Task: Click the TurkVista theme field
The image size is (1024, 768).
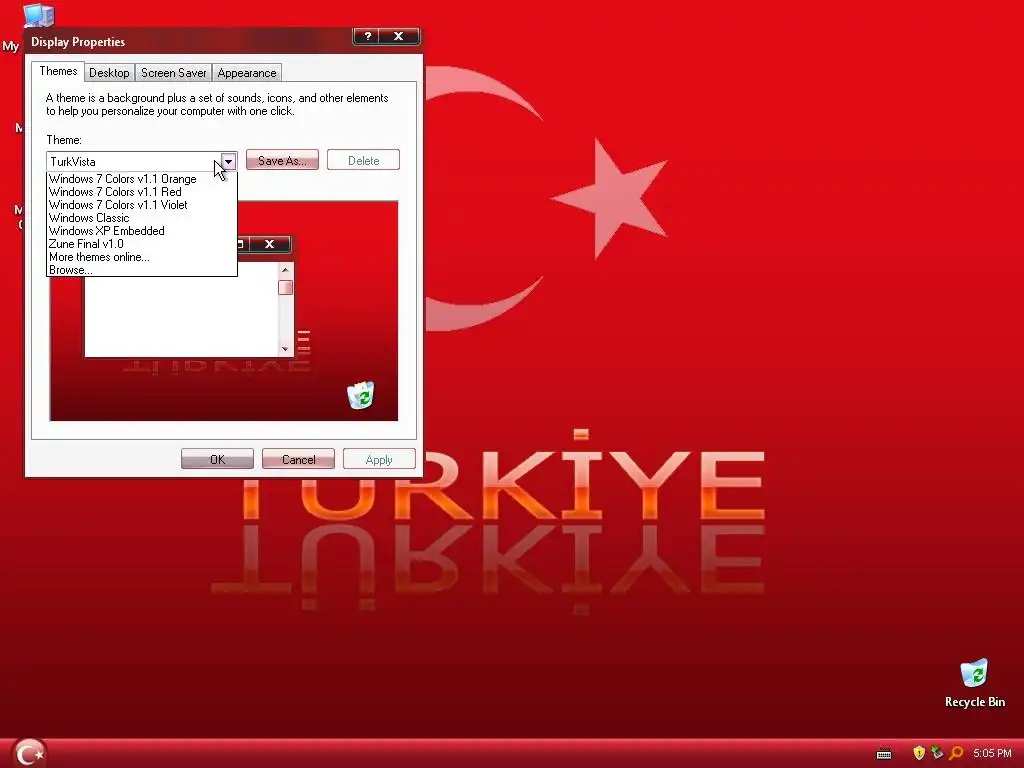Action: pyautogui.click(x=133, y=161)
